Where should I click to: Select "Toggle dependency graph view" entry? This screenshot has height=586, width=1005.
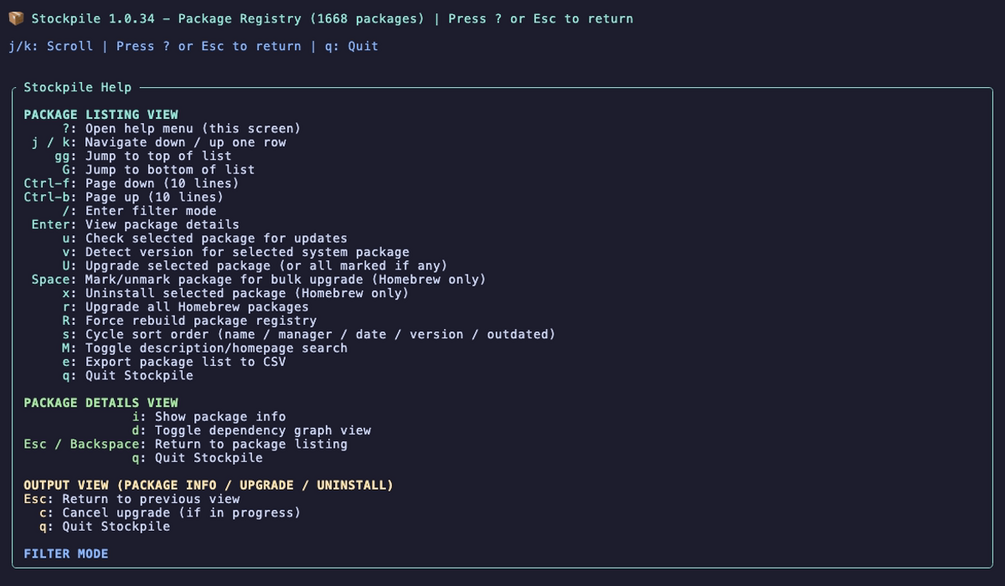[x=251, y=430]
